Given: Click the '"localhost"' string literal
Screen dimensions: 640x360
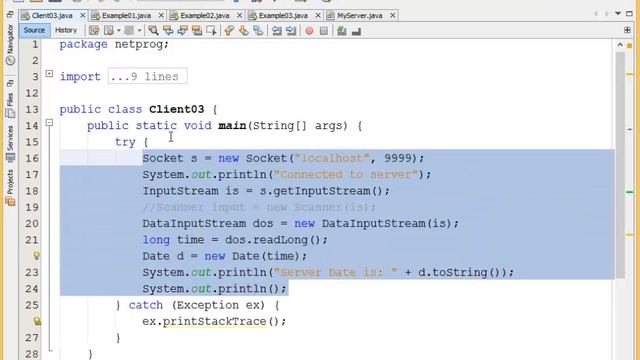Looking at the screenshot, I should (332, 158).
